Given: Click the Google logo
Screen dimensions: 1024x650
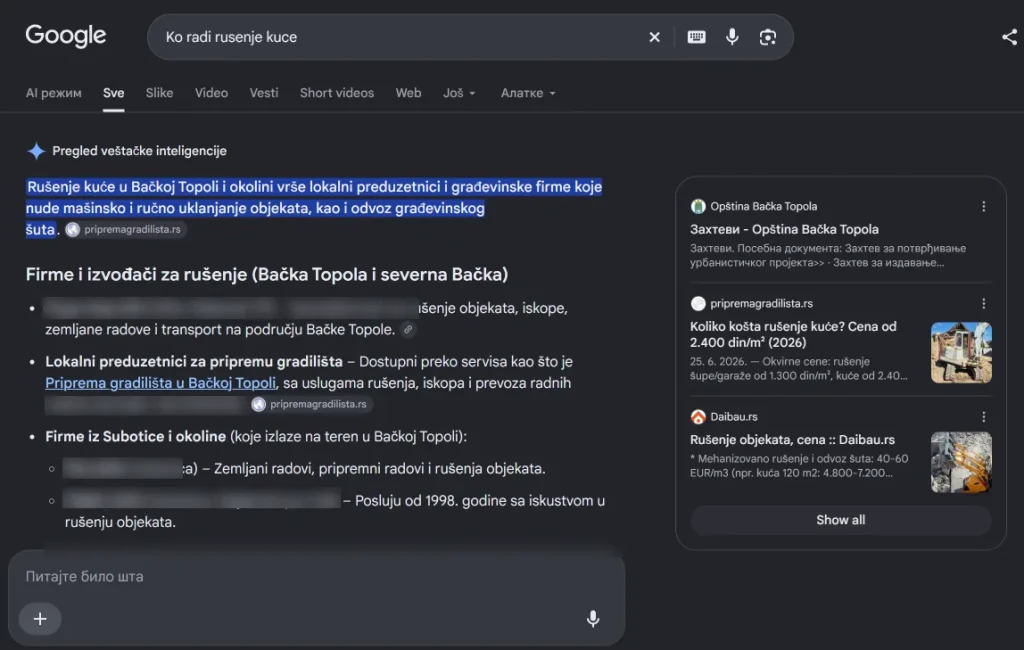Looking at the screenshot, I should tap(65, 35).
